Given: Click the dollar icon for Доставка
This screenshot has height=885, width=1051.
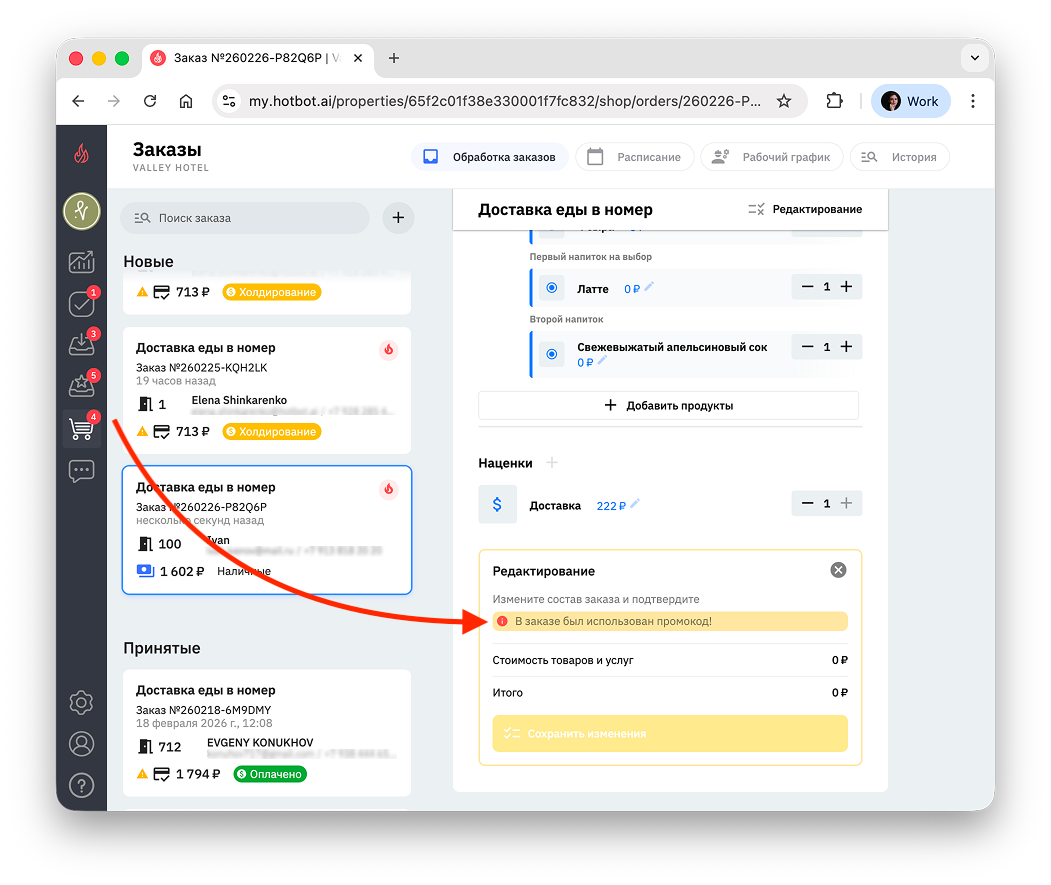Looking at the screenshot, I should tap(497, 504).
